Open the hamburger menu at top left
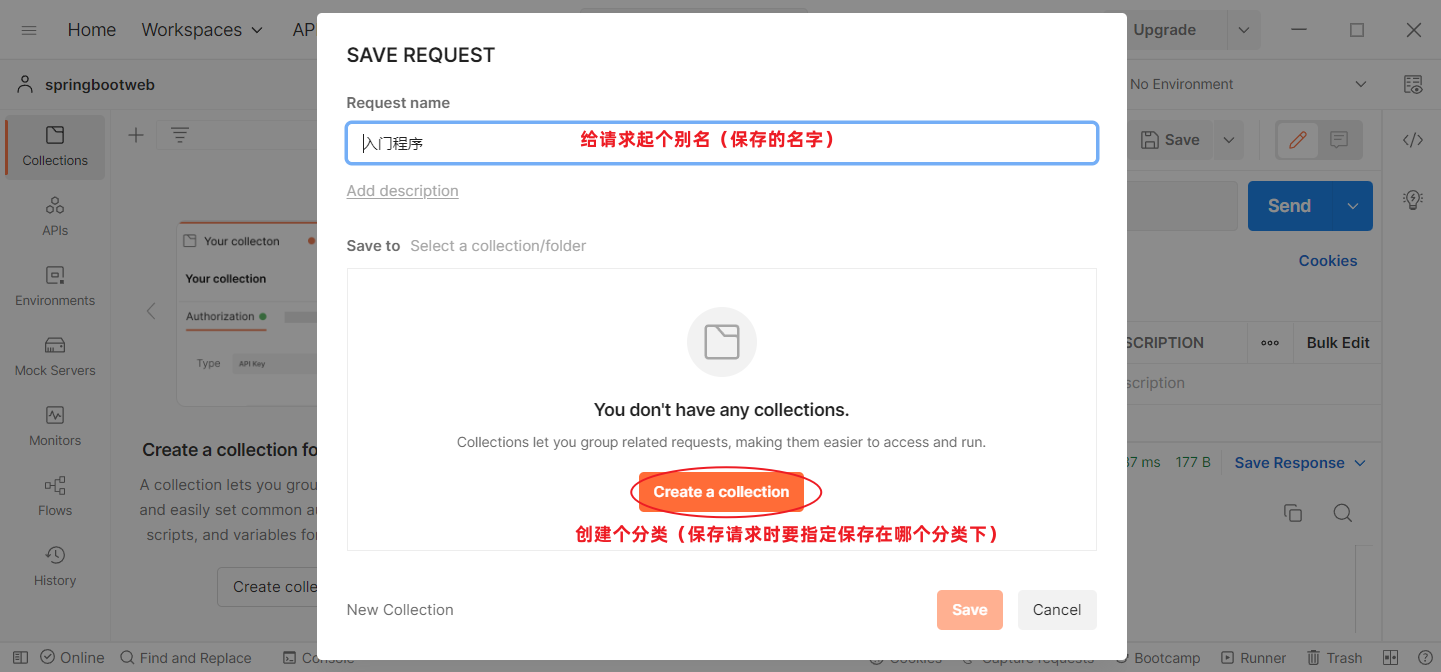The height and width of the screenshot is (672, 1441). click(29, 30)
